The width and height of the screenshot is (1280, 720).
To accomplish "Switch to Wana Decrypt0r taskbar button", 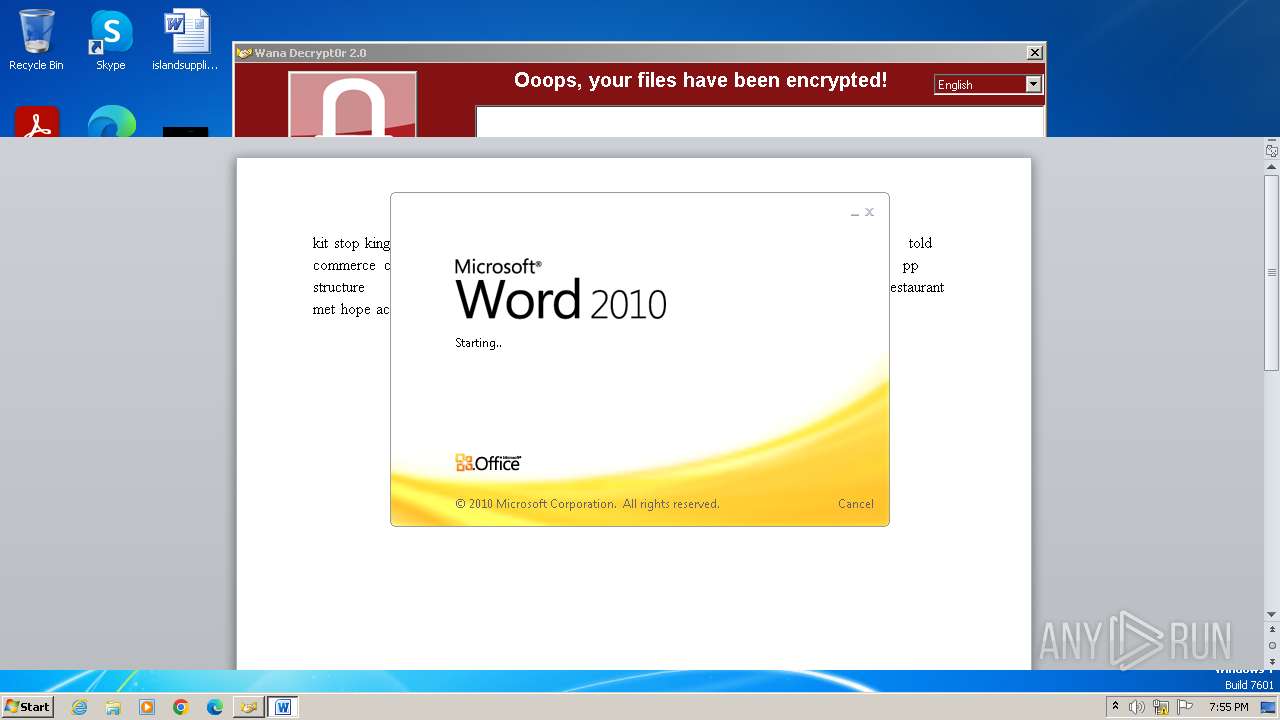I will tap(248, 707).
